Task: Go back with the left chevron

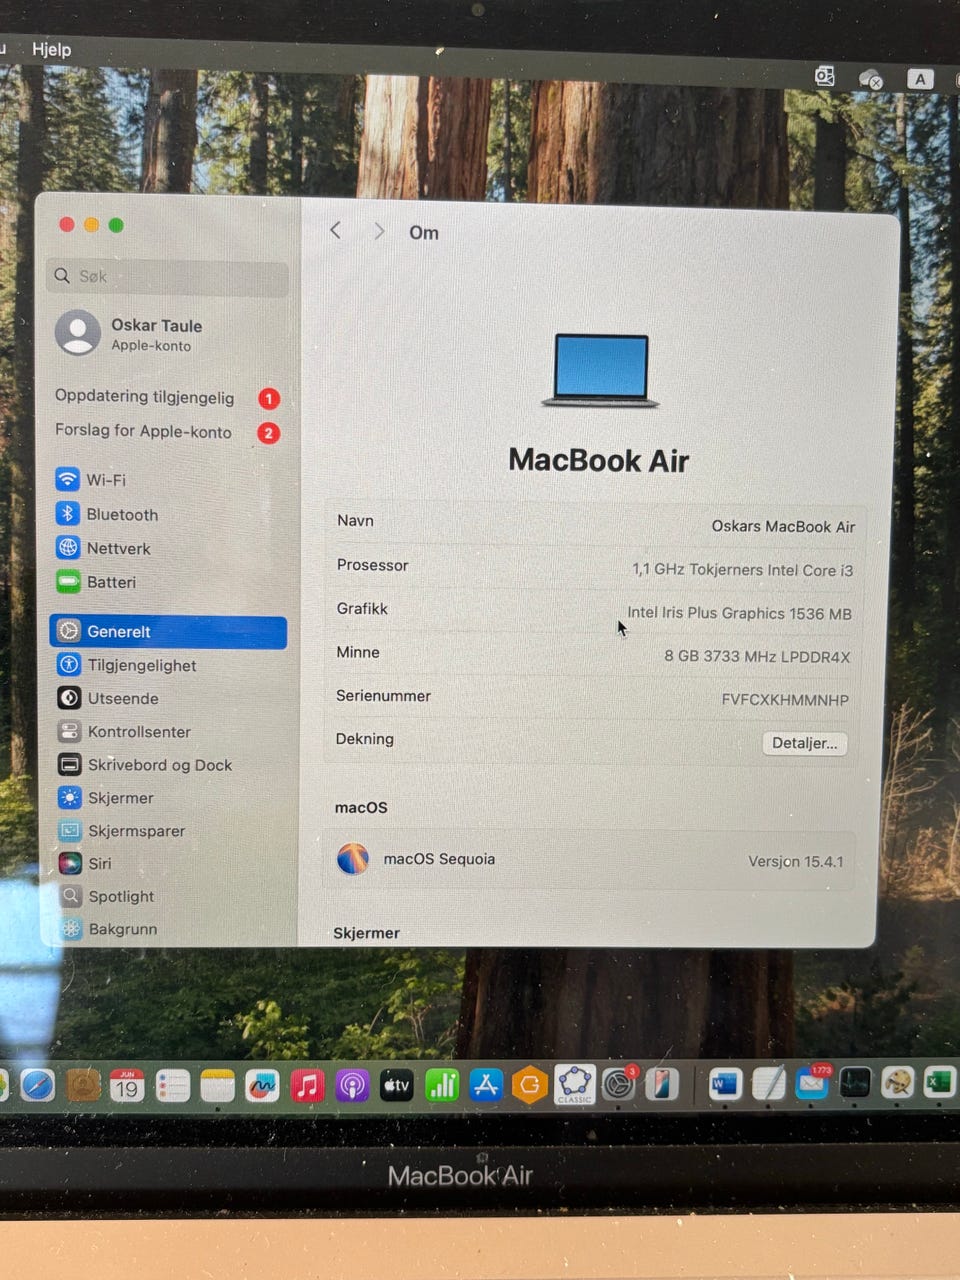Action: [x=336, y=231]
